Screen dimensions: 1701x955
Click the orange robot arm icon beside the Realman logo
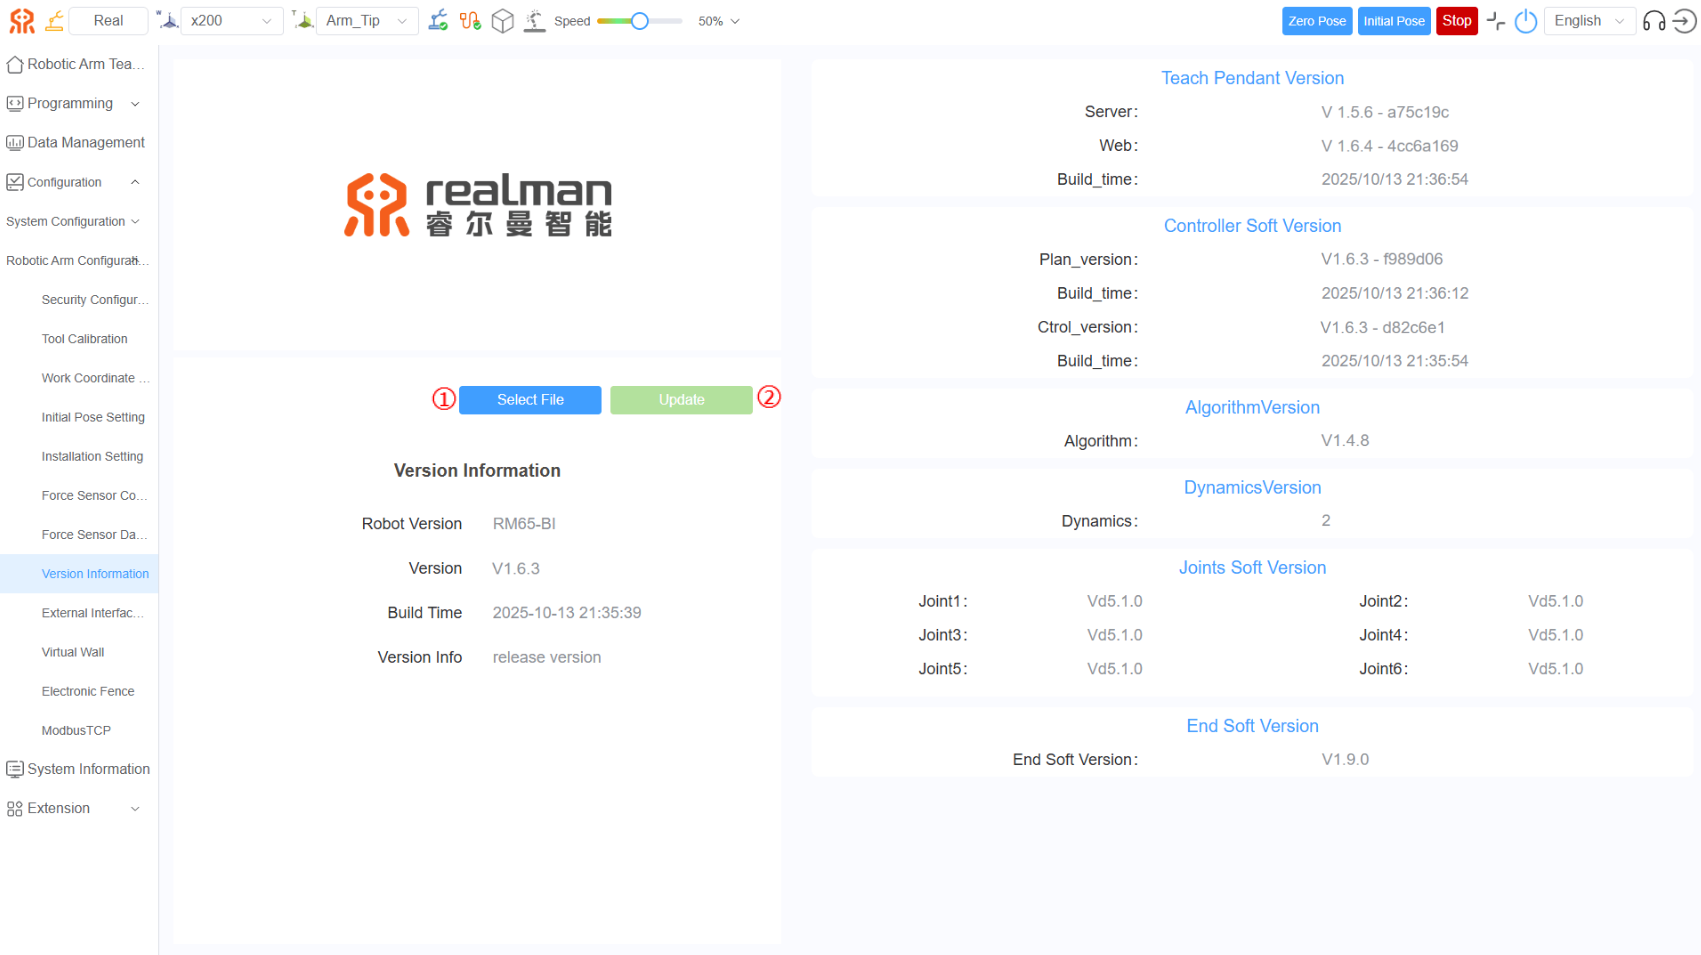point(55,20)
